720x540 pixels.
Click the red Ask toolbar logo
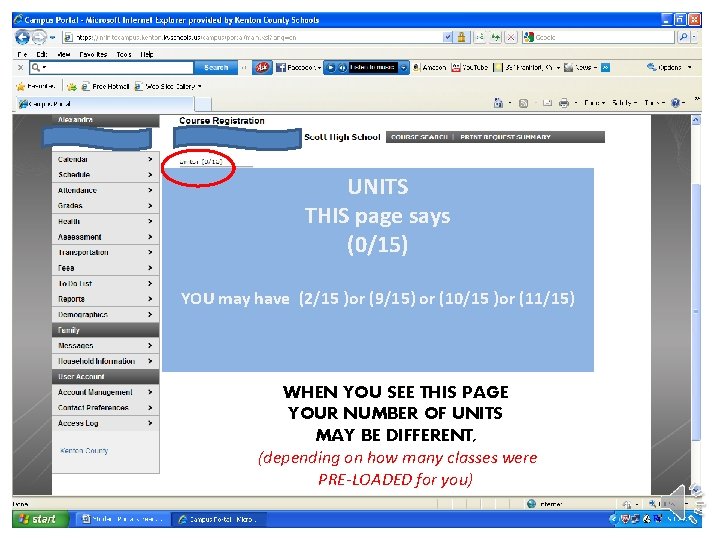tap(262, 68)
